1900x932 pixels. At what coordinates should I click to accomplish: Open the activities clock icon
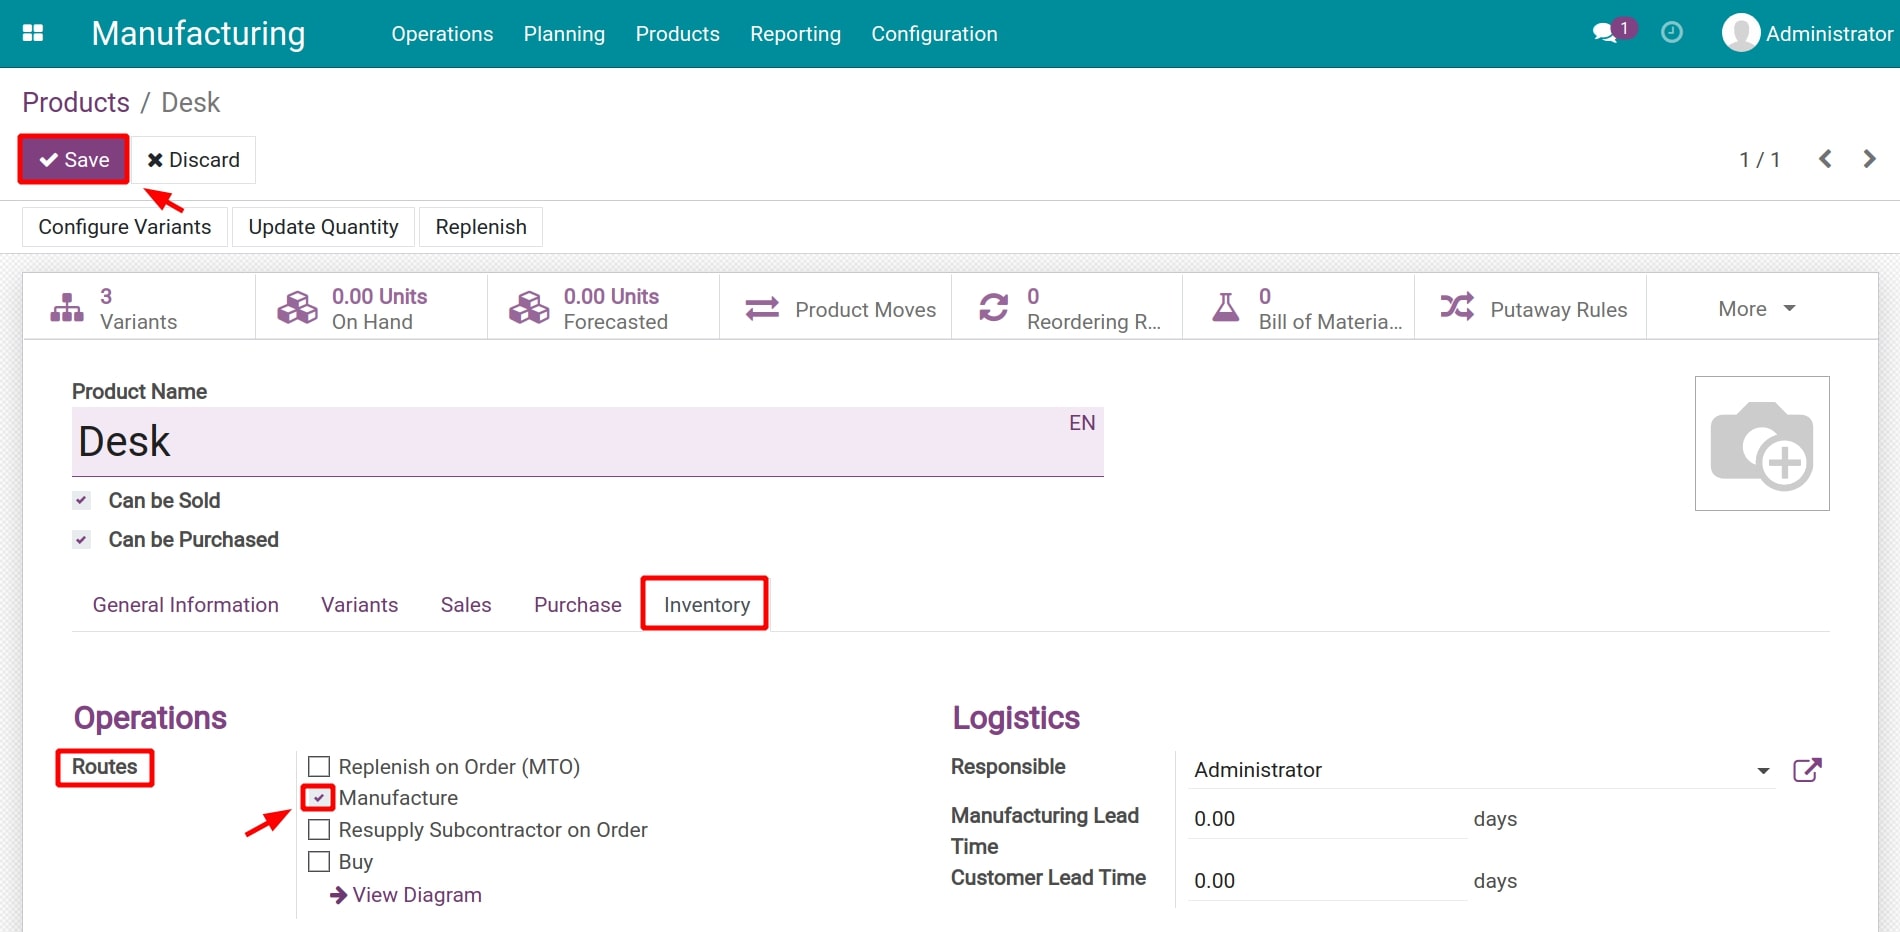pyautogui.click(x=1671, y=33)
